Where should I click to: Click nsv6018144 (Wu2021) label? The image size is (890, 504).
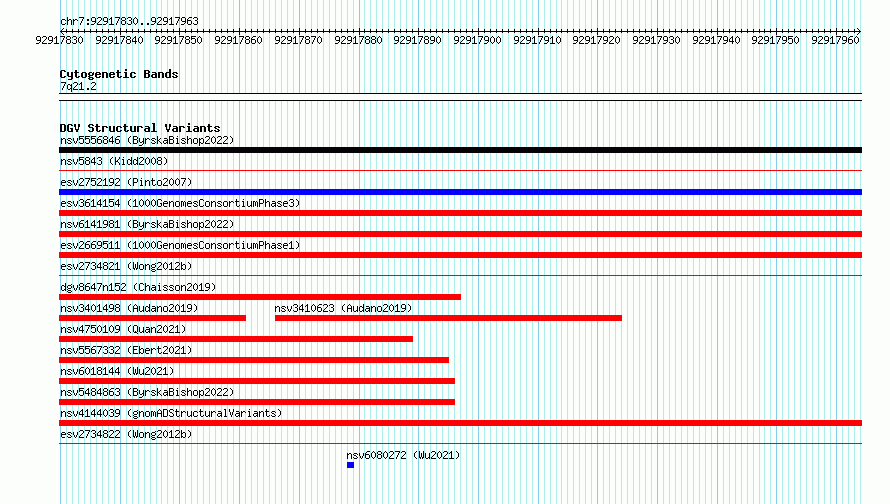[x=117, y=371]
